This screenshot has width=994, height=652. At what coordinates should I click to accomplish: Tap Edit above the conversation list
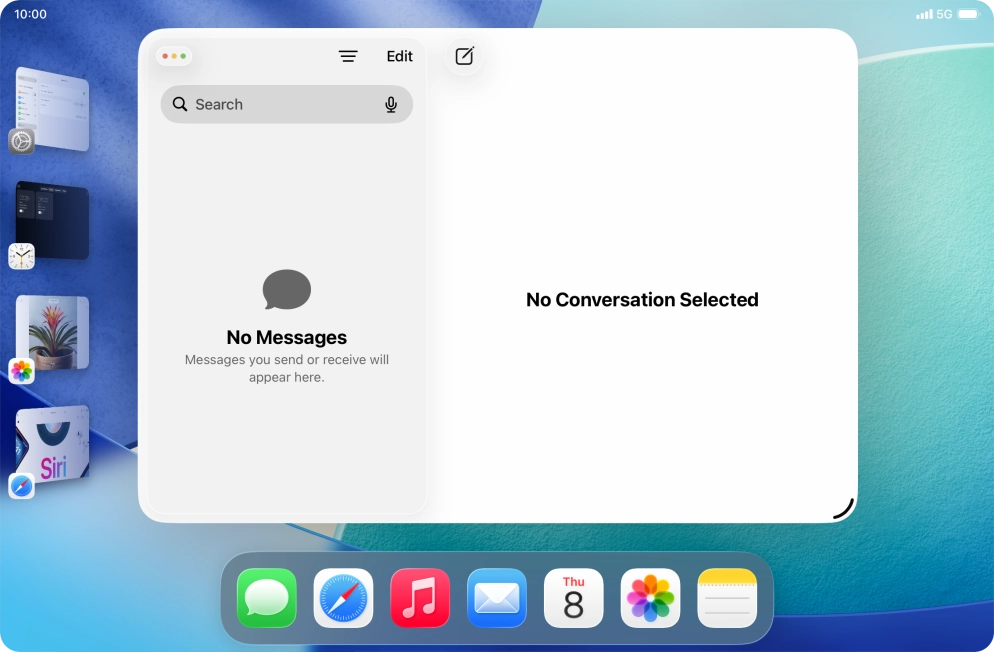pyautogui.click(x=399, y=56)
